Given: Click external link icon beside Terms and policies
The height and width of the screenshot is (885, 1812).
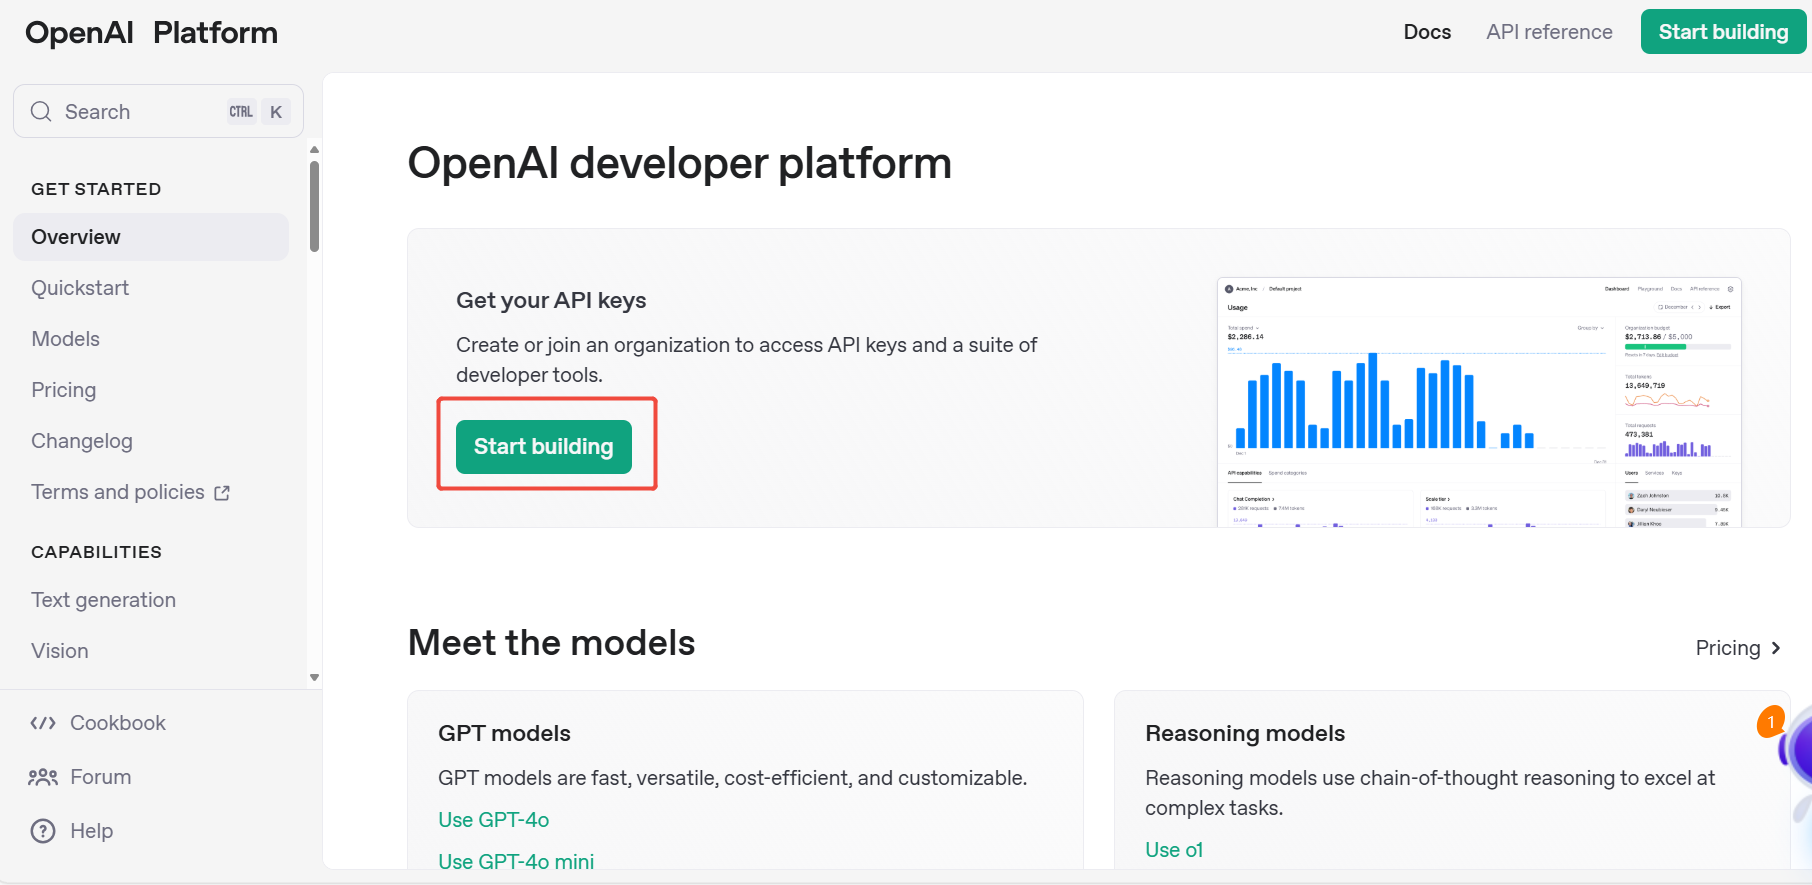Looking at the screenshot, I should click(222, 493).
